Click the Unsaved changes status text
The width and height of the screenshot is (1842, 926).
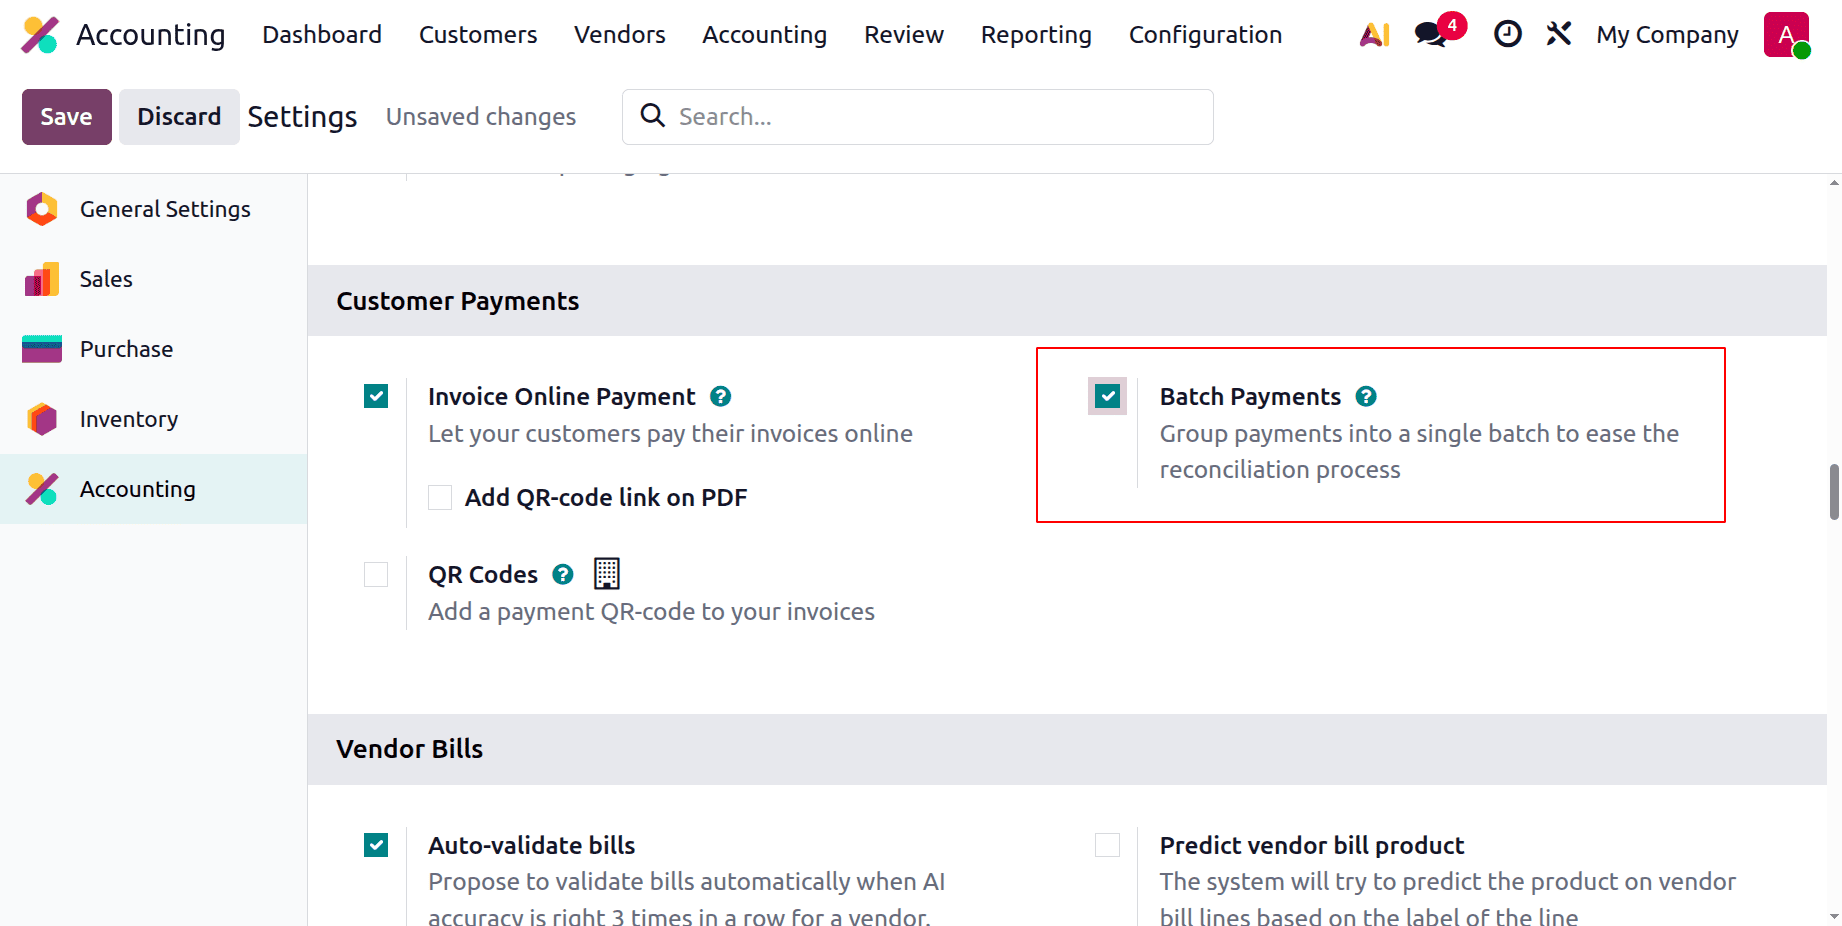click(x=481, y=117)
